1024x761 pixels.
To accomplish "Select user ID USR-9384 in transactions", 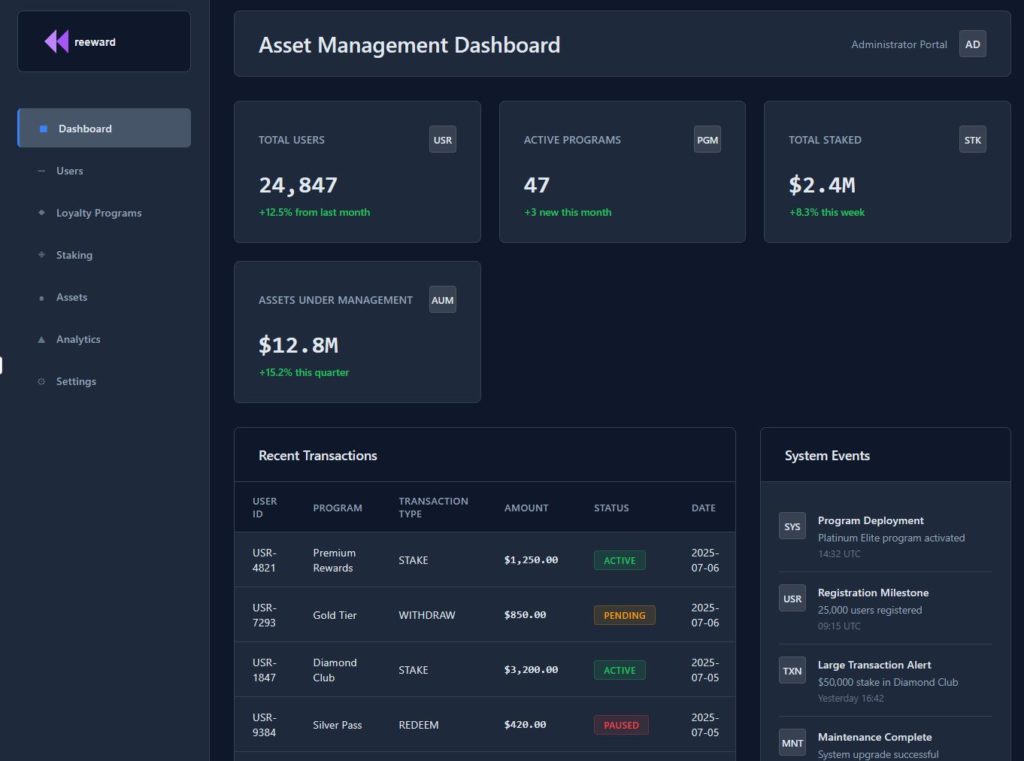I will pos(264,725).
